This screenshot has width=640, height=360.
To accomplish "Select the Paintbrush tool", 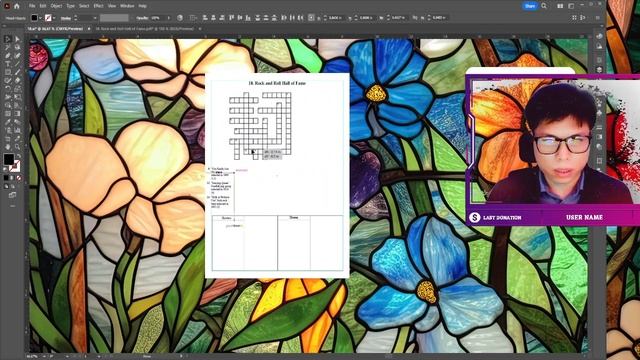I will pyautogui.click(x=17, y=71).
